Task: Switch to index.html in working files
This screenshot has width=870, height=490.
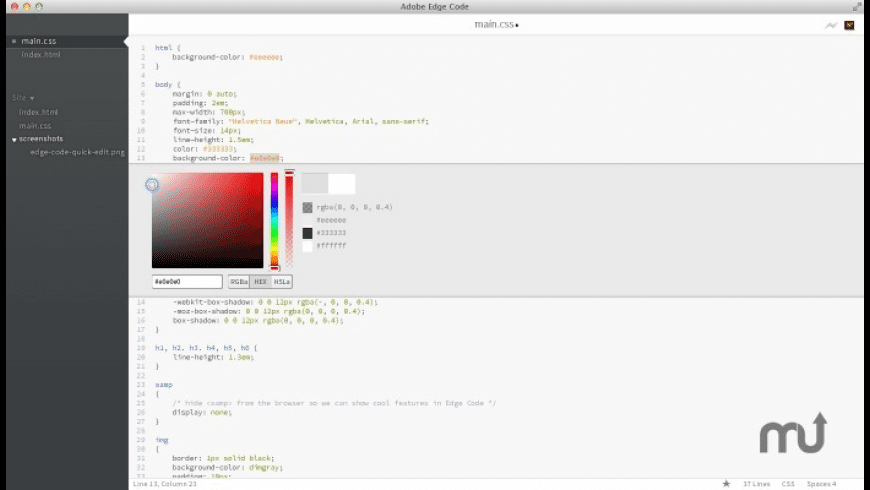Action: click(x=41, y=54)
